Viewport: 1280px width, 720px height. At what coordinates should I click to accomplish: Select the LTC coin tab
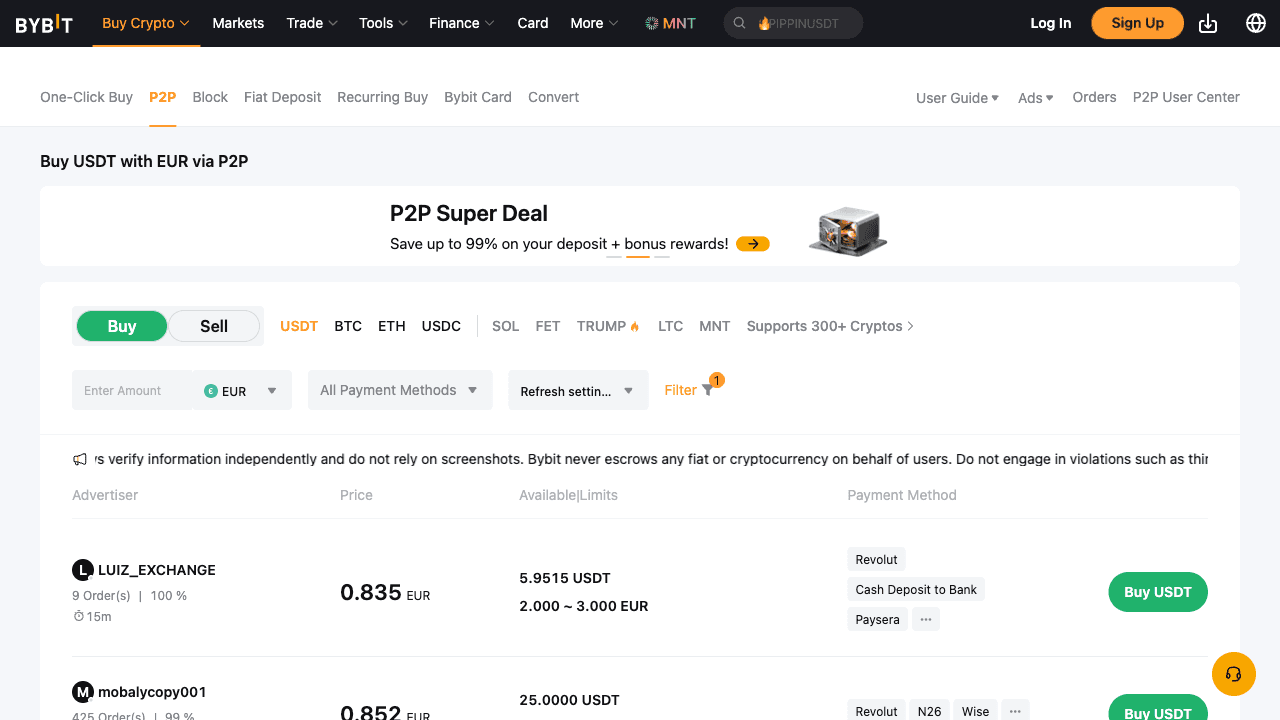670,326
